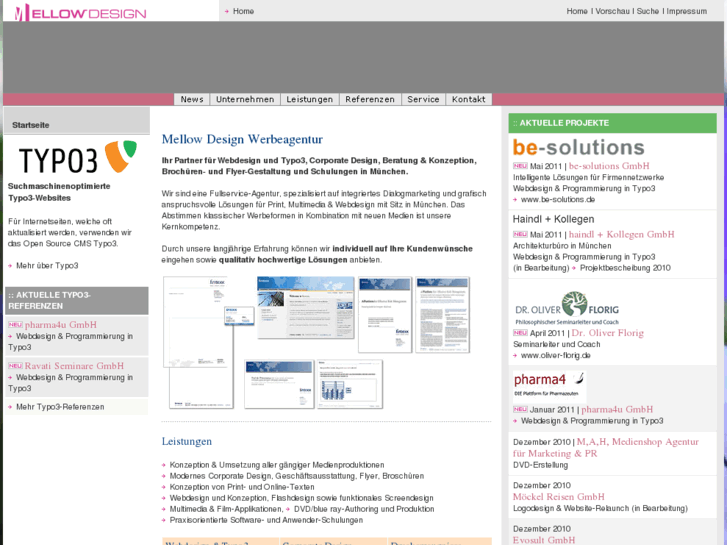727x545 pixels.
Task: Click NEU badge beside April 2011
Action: click(520, 333)
